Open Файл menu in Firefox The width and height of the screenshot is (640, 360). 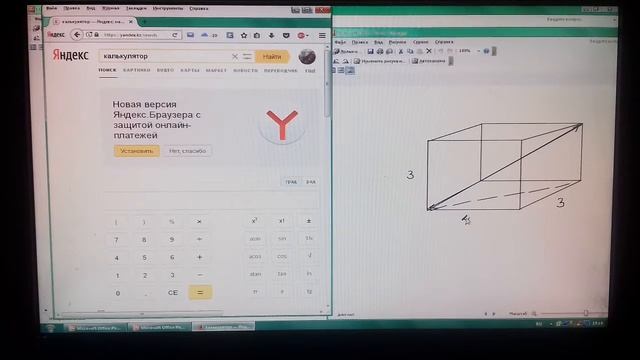pos(51,8)
